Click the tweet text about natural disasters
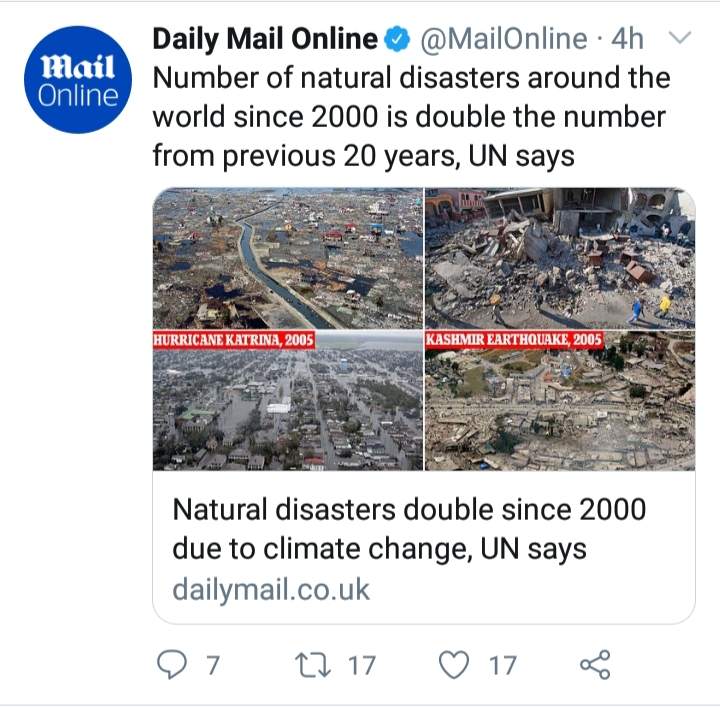 [x=411, y=117]
